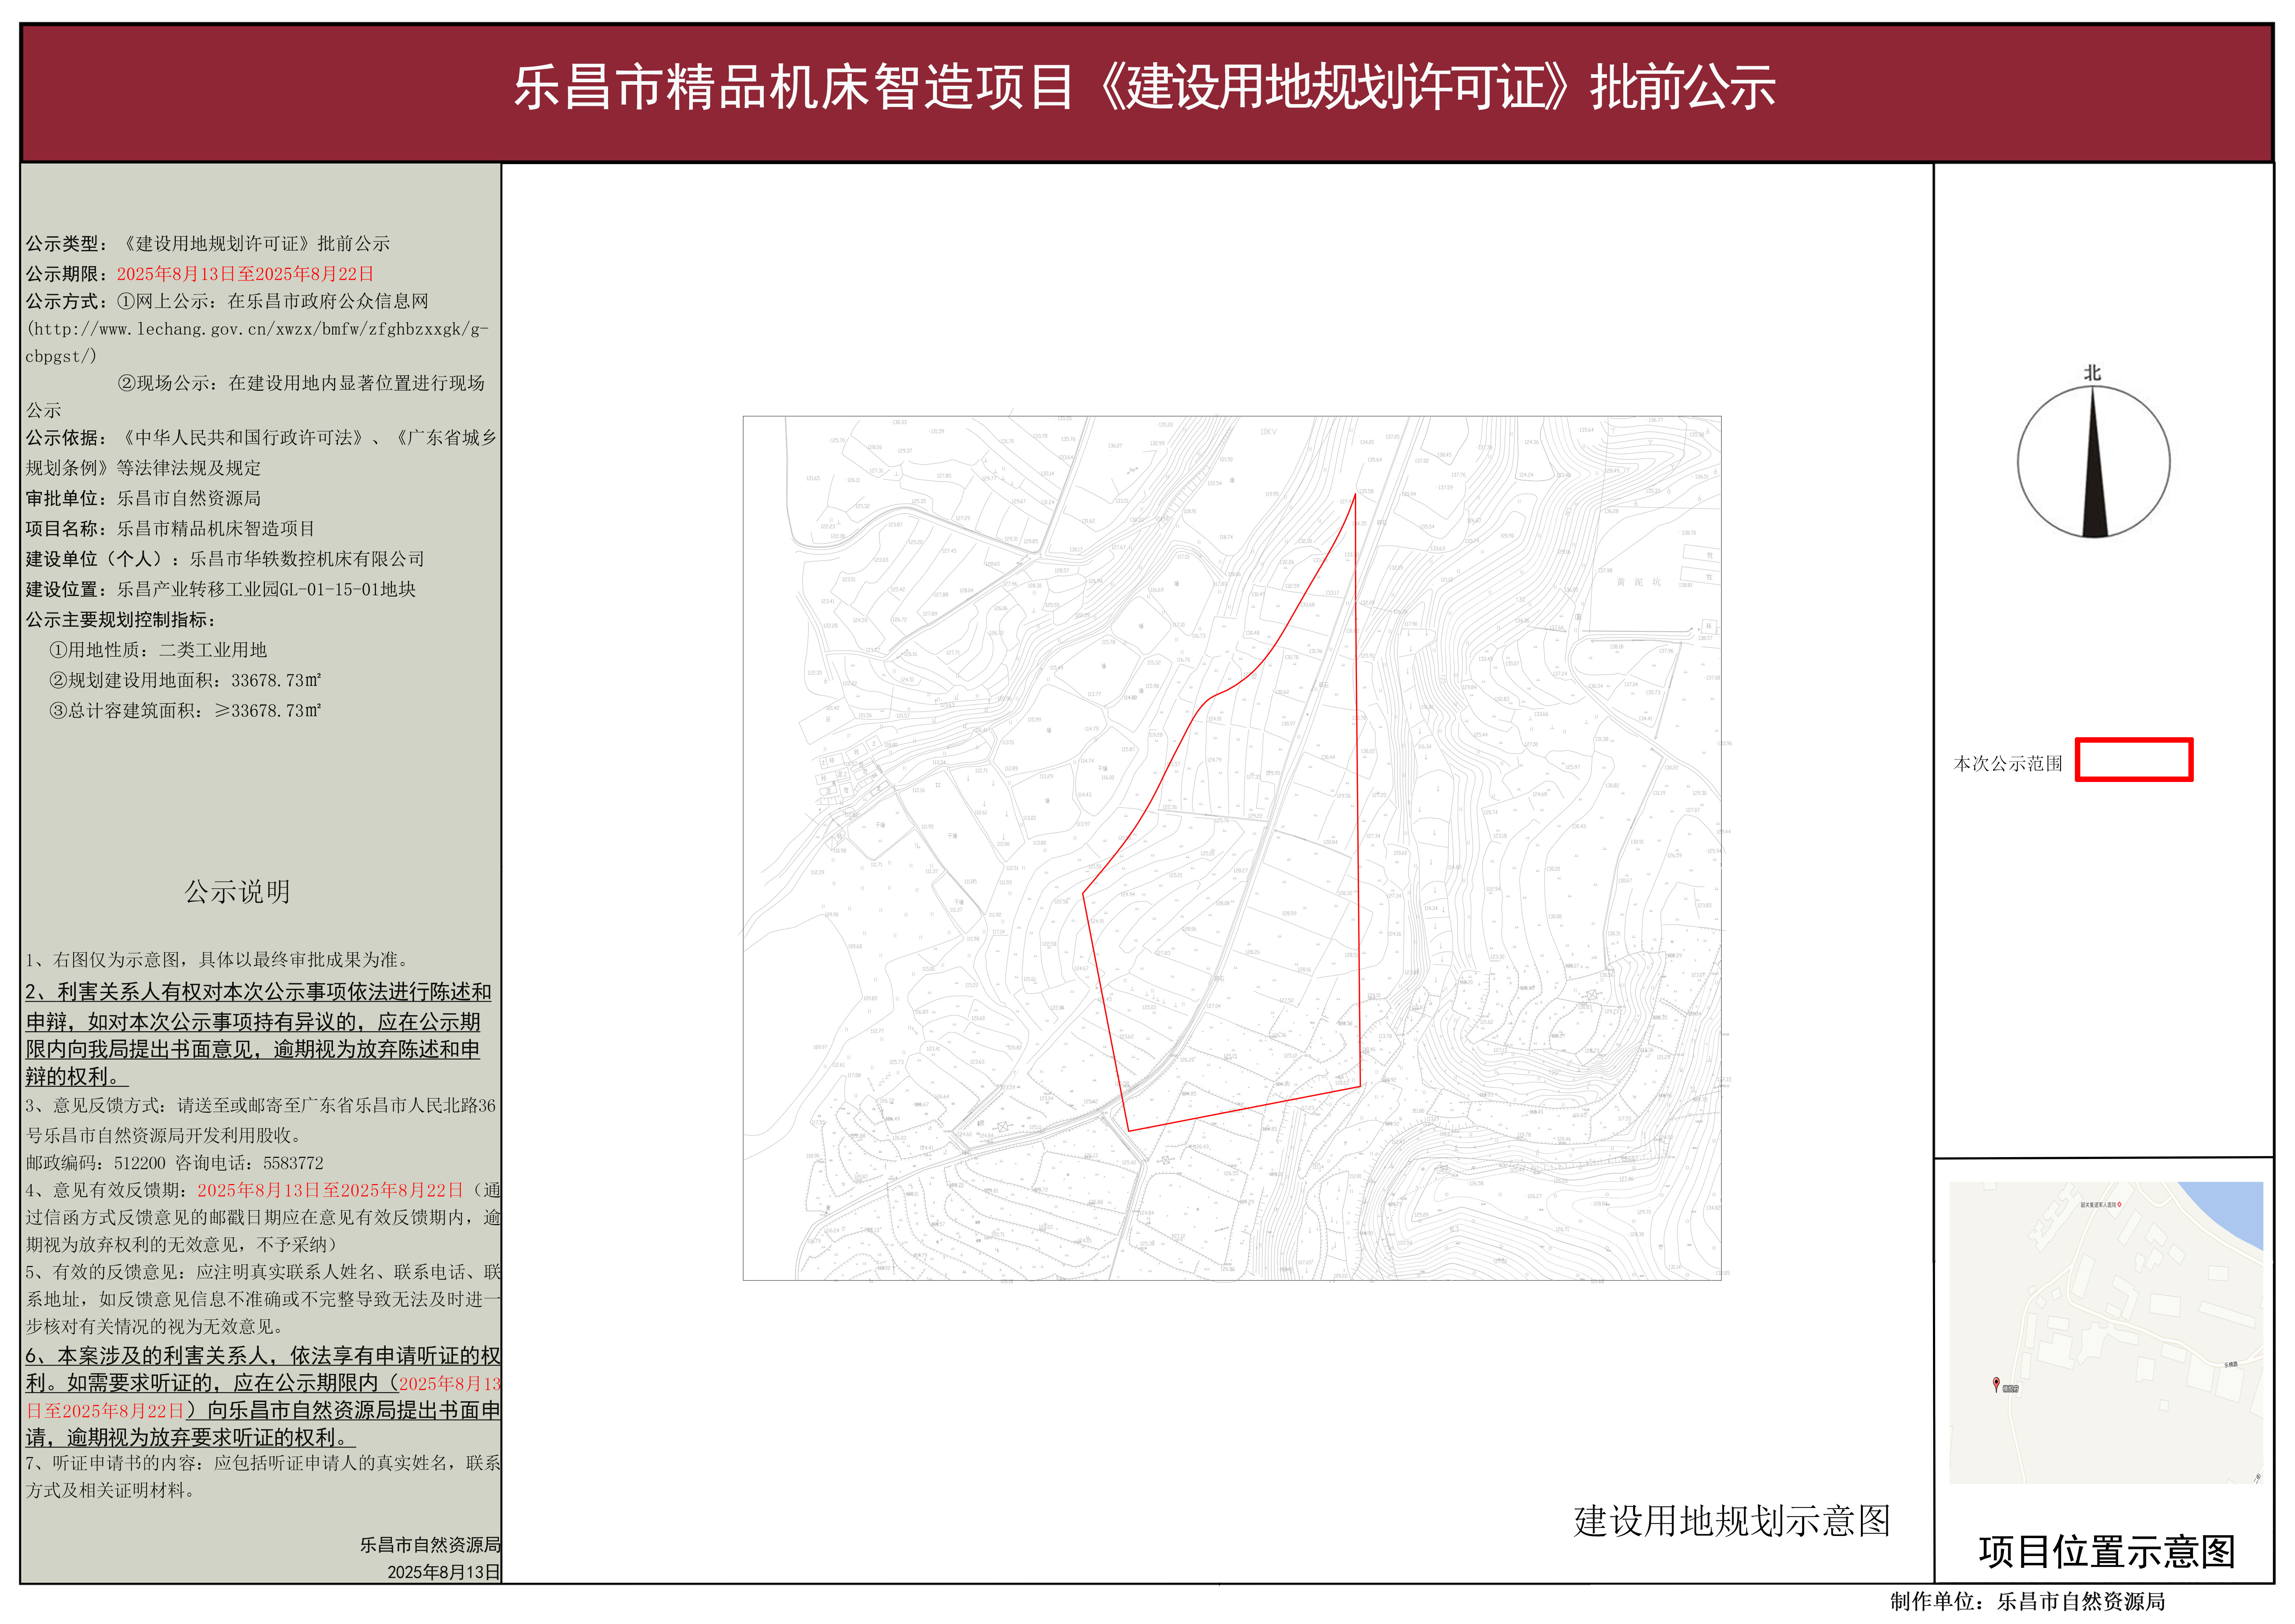The width and height of the screenshot is (2295, 1624).
Task: Click note 3 '意见反馈方式' mailing address line
Action: tap(261, 1120)
